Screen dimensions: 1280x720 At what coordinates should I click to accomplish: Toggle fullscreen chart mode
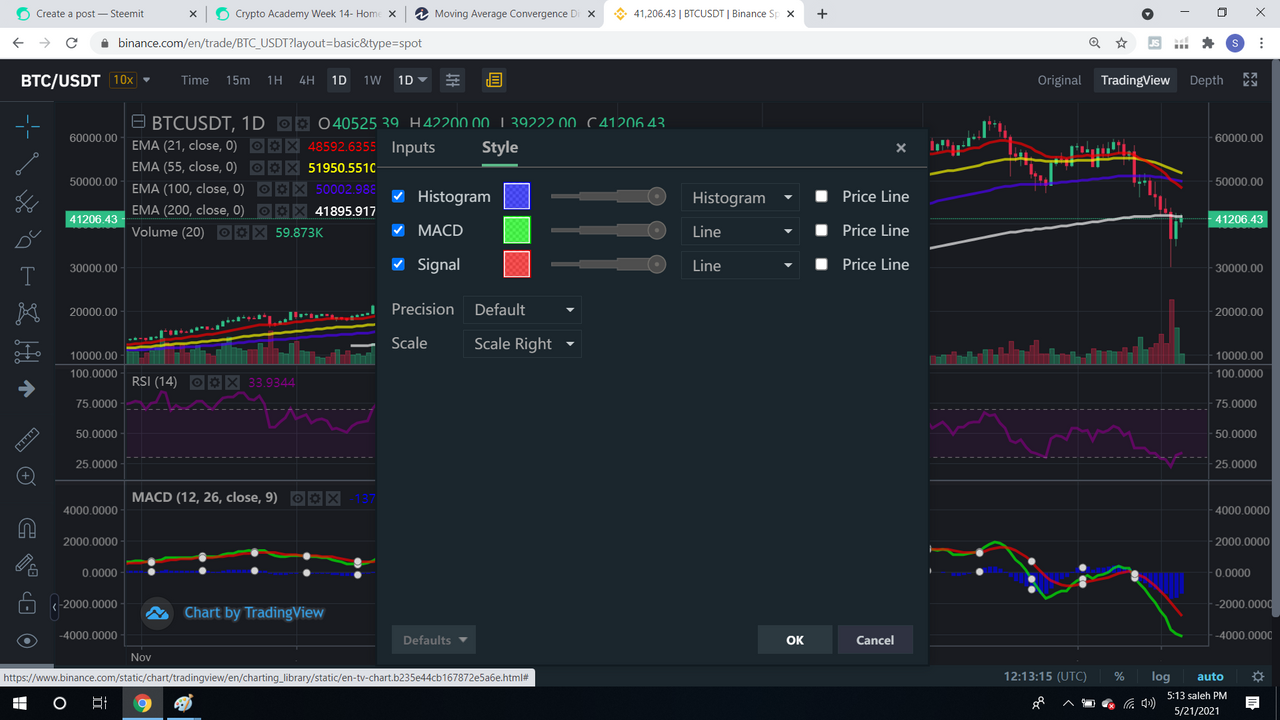(1250, 80)
